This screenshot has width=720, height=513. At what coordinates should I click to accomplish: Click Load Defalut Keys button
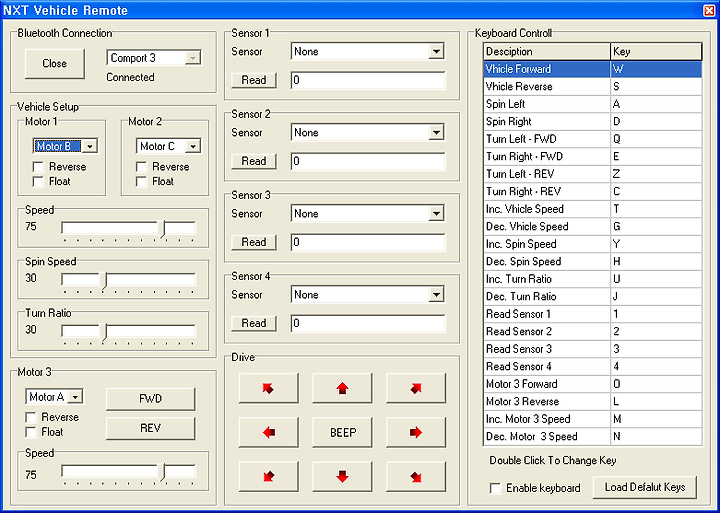[645, 487]
